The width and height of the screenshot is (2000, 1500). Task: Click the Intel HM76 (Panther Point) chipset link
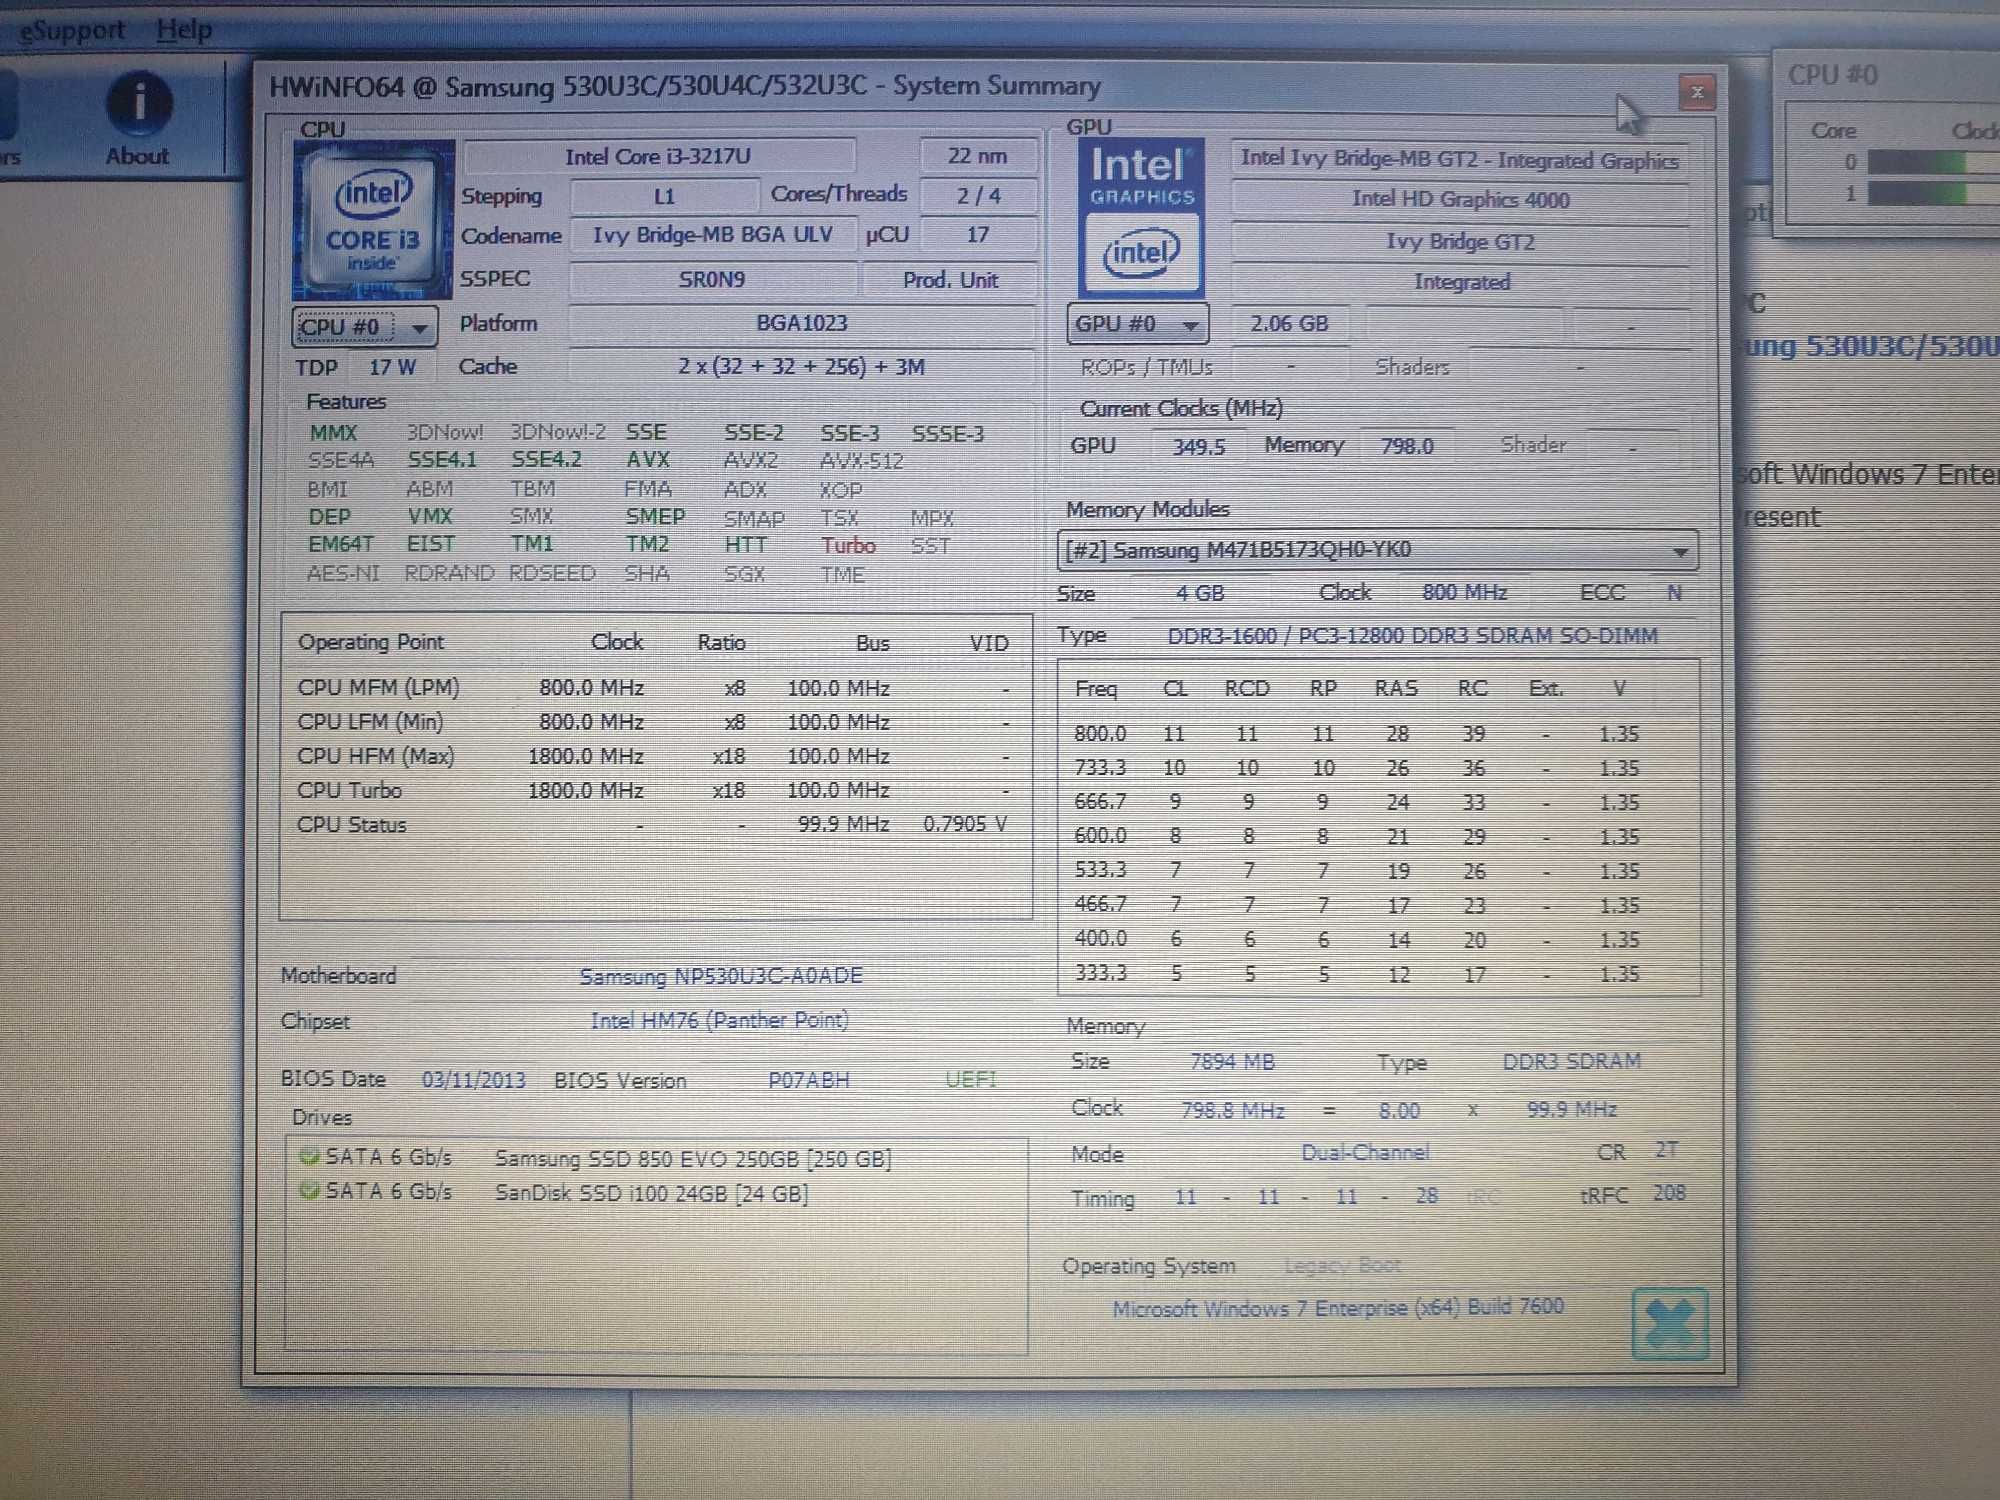tap(719, 1020)
